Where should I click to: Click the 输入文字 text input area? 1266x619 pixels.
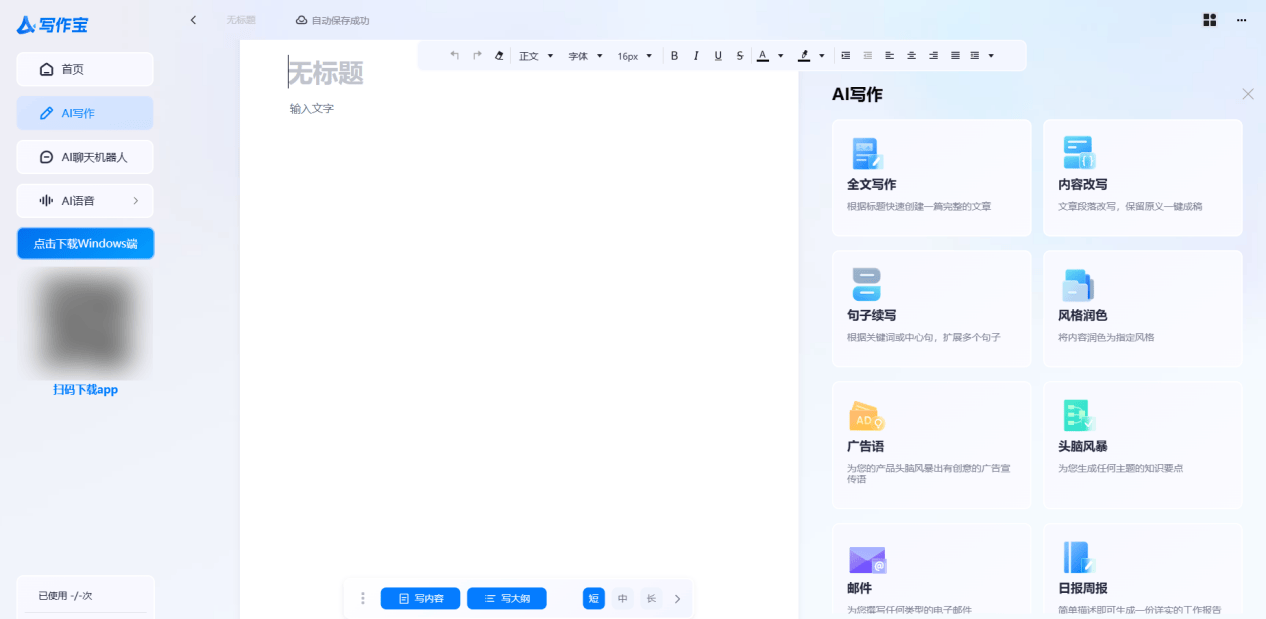click(310, 108)
